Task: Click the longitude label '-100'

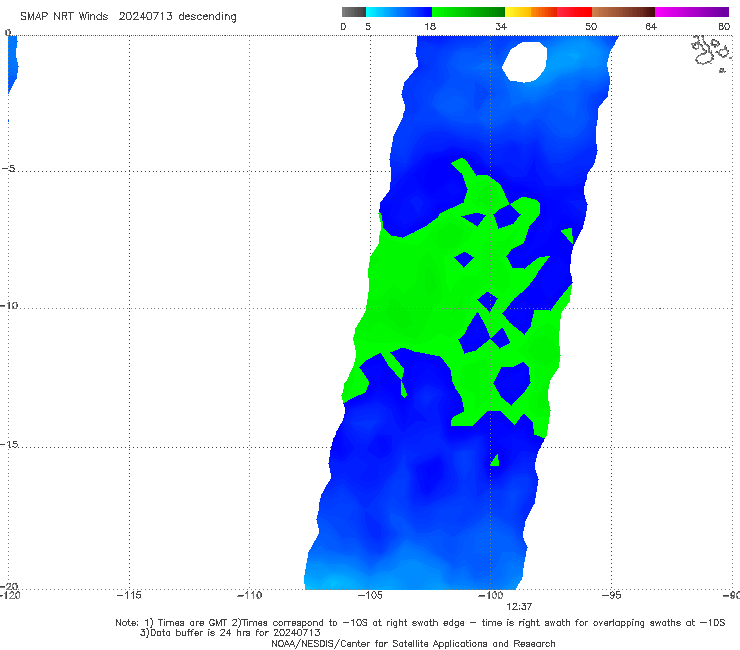Action: (x=490, y=595)
